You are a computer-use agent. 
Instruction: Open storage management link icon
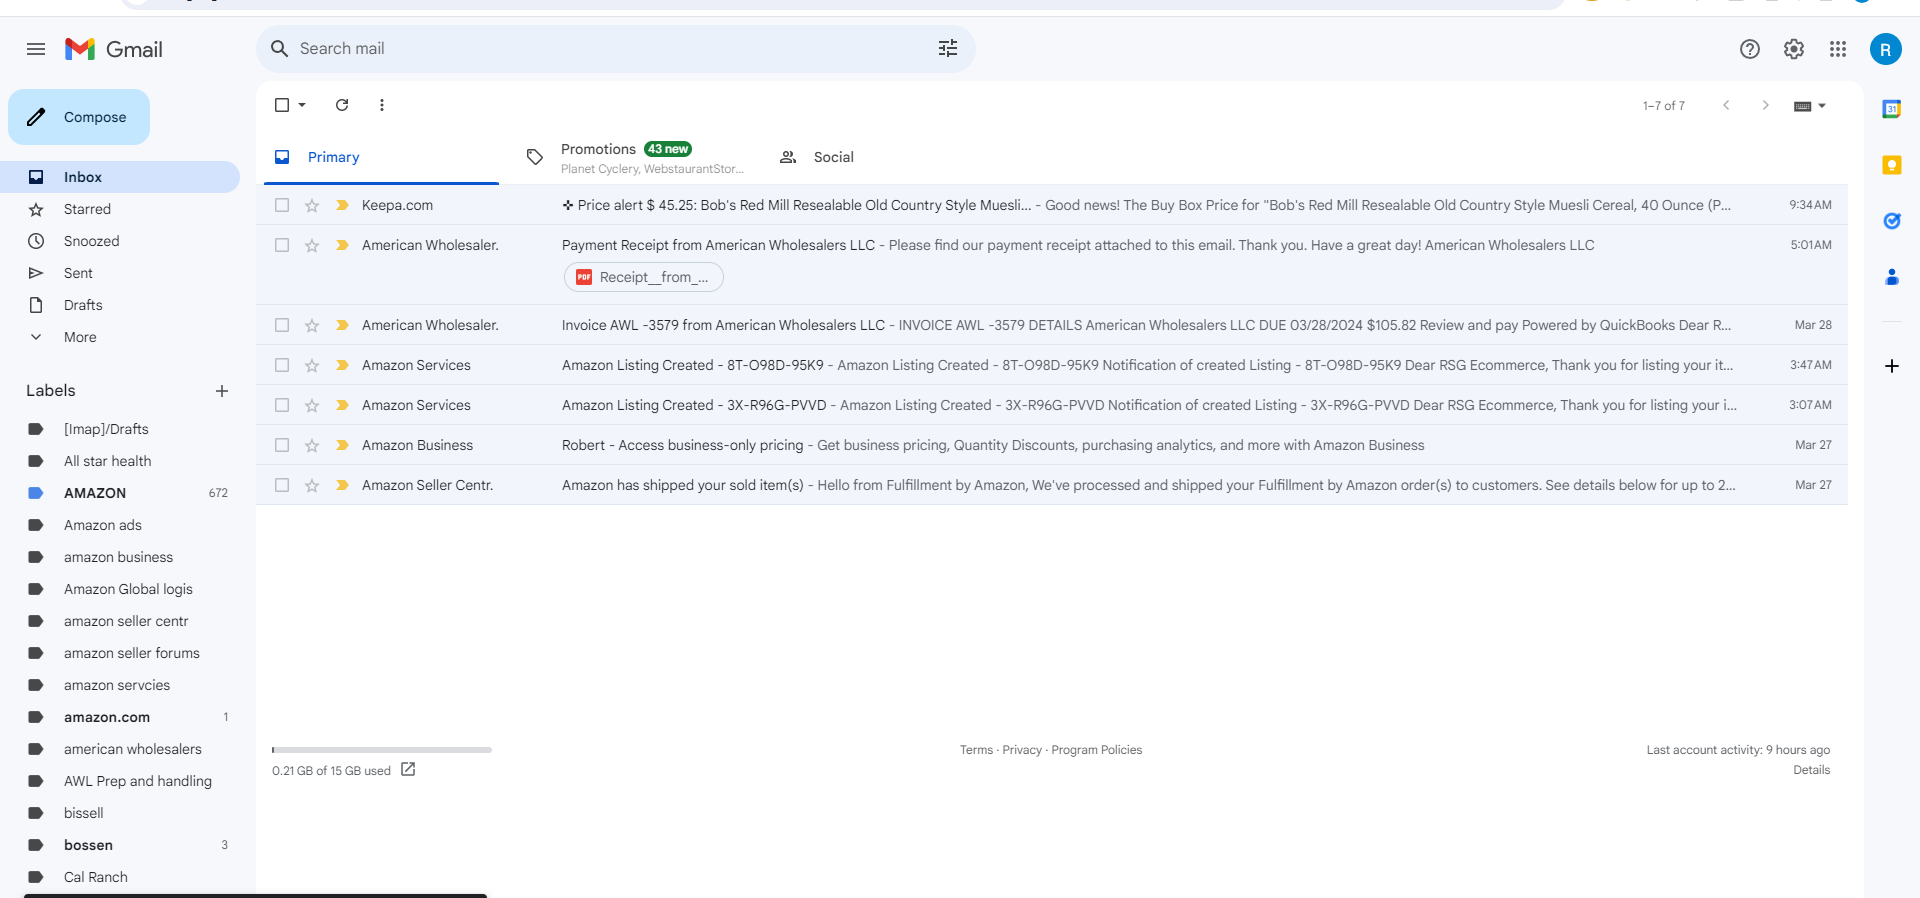pyautogui.click(x=408, y=769)
